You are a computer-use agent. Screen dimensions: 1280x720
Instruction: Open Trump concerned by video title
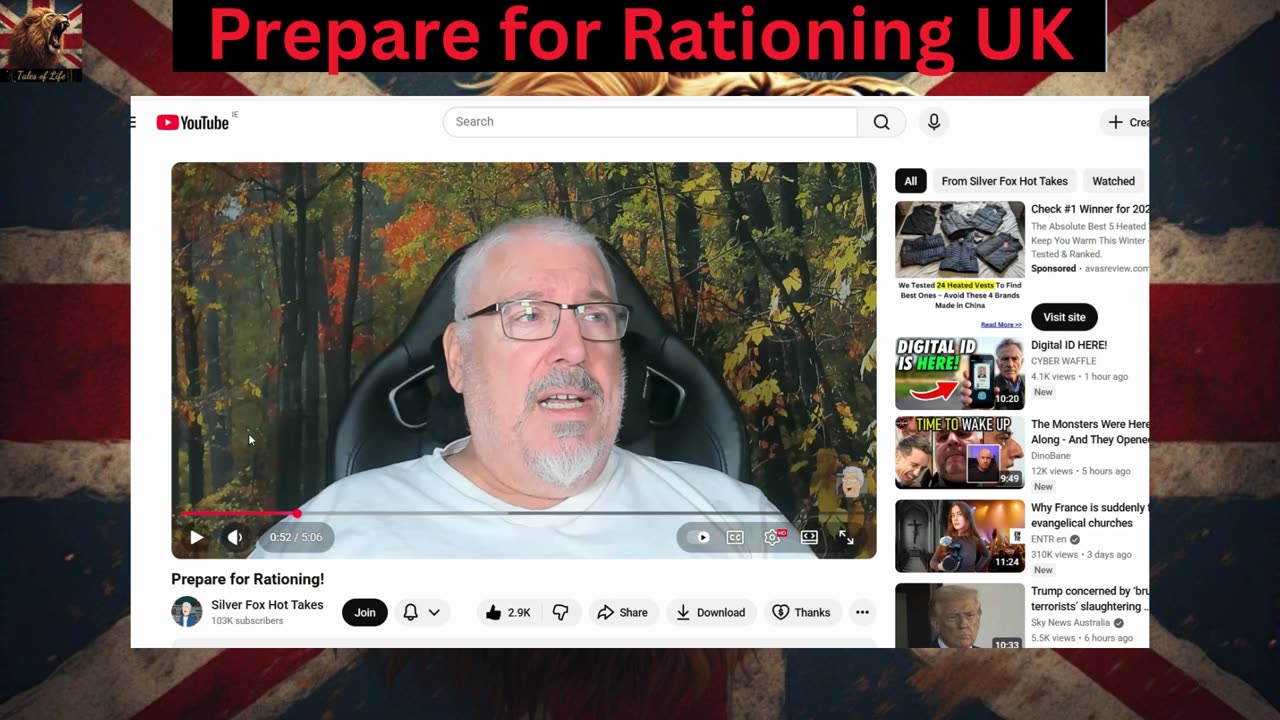point(1090,598)
